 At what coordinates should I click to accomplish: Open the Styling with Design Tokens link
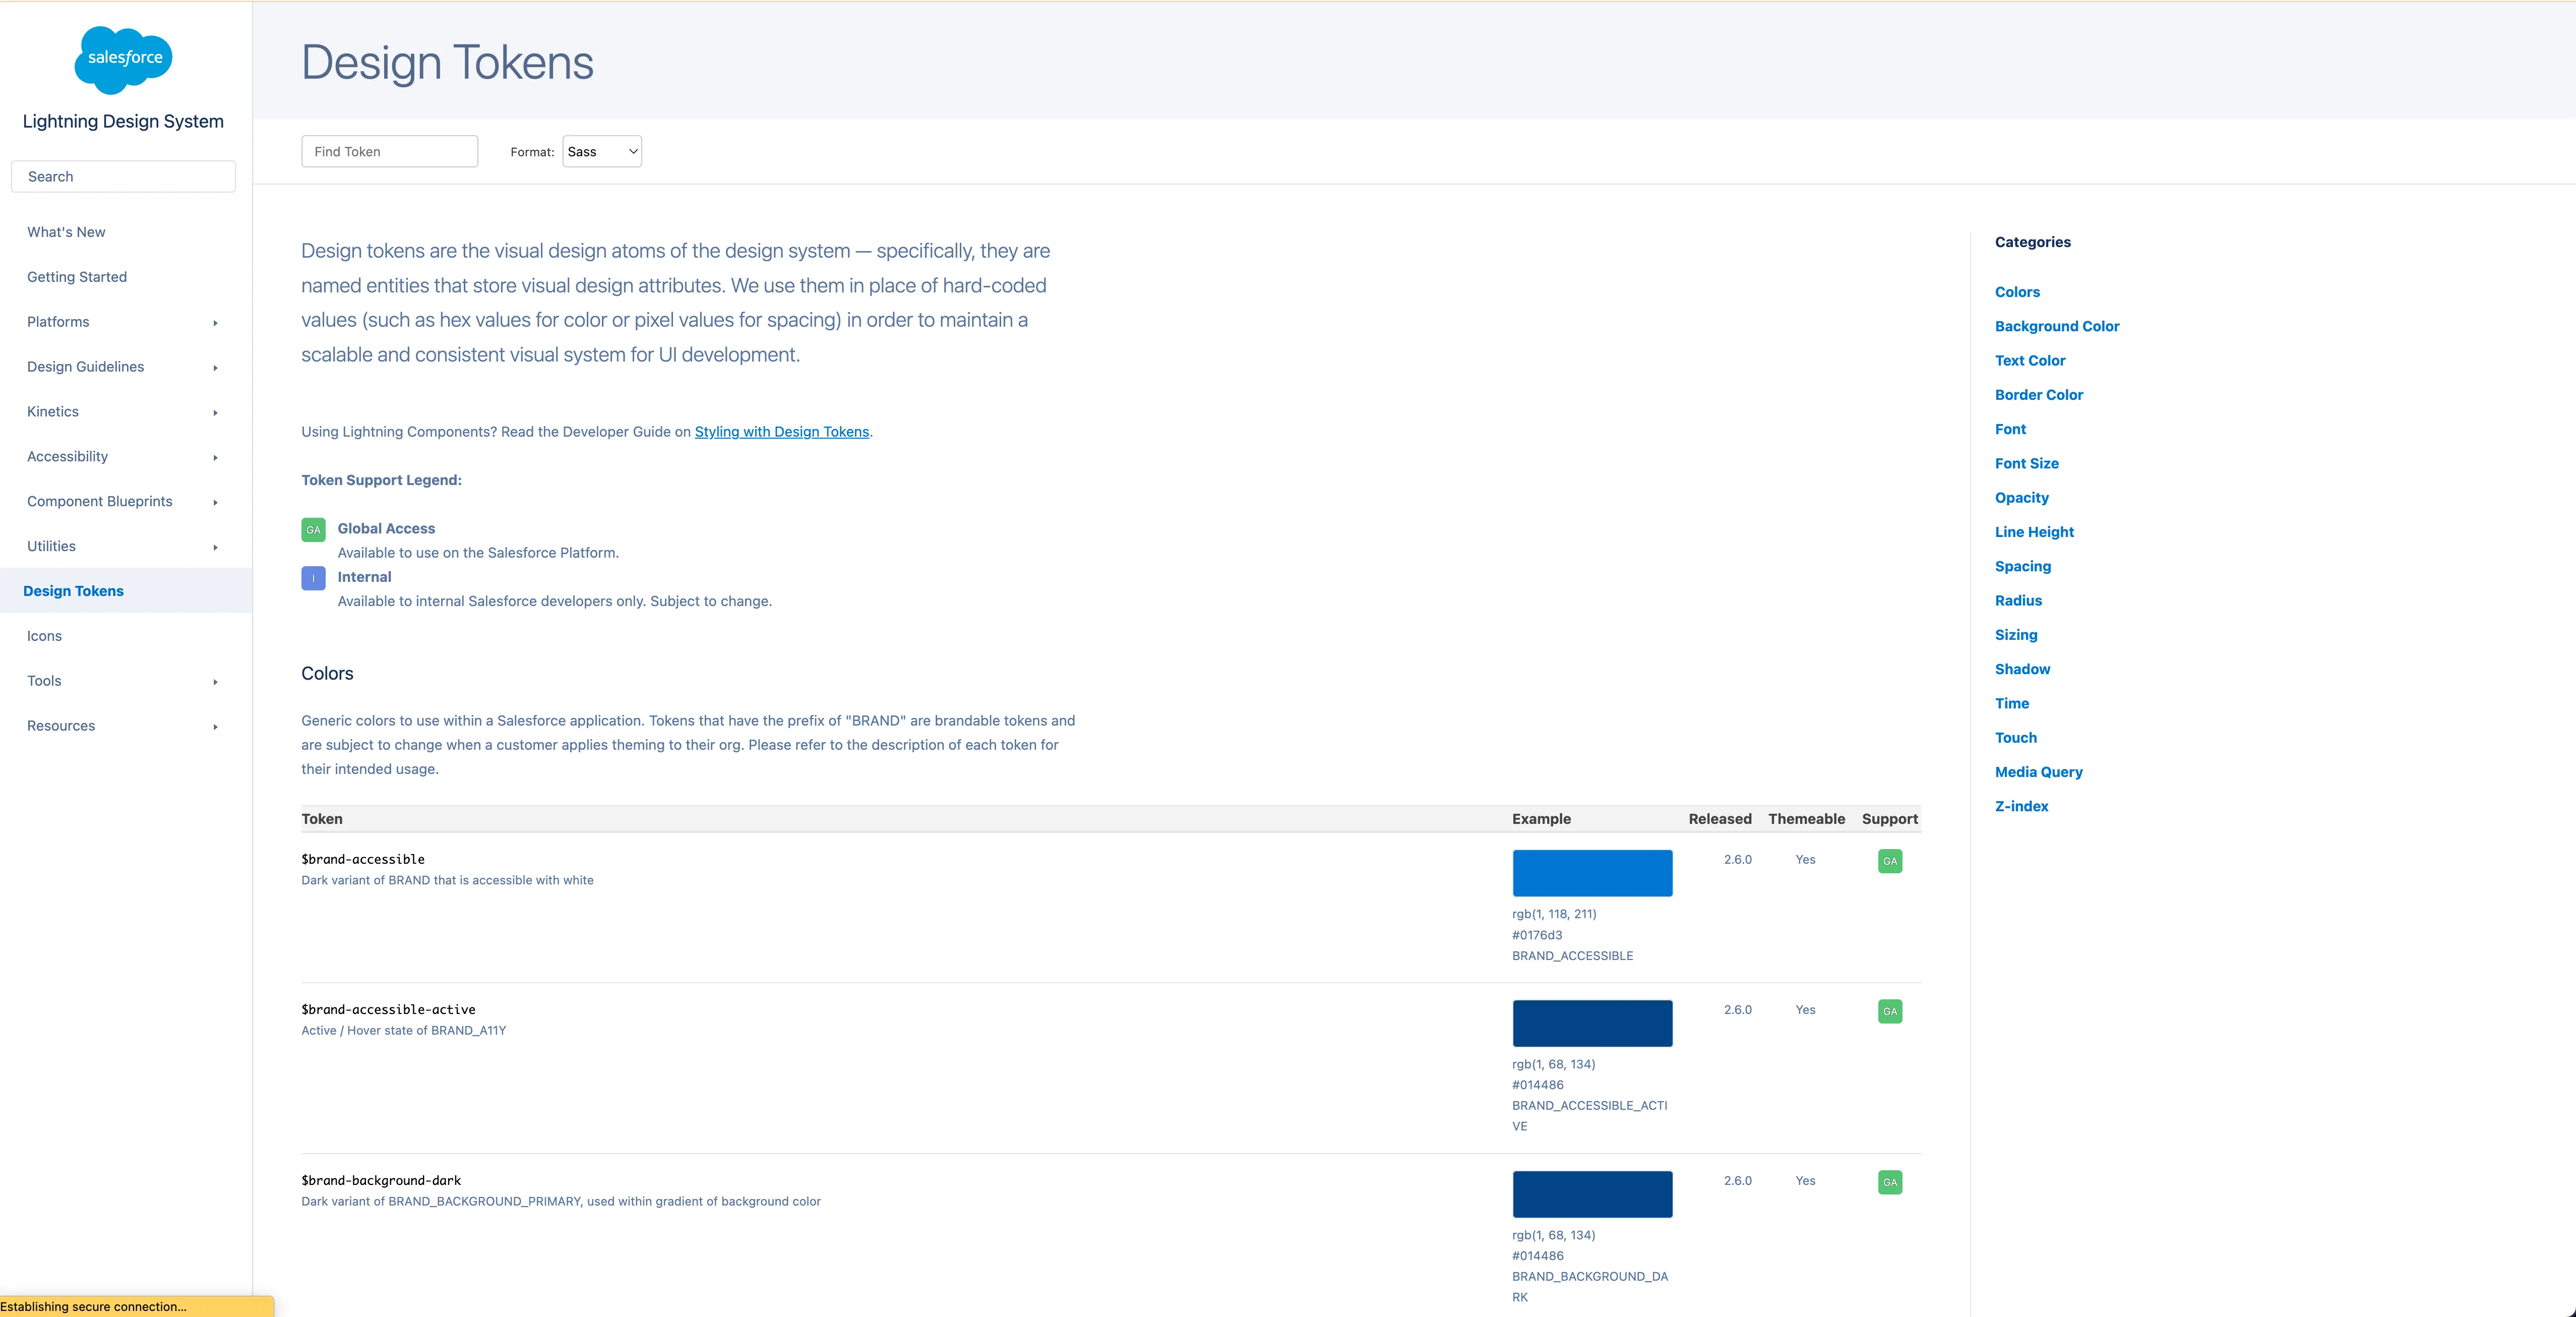pos(781,432)
